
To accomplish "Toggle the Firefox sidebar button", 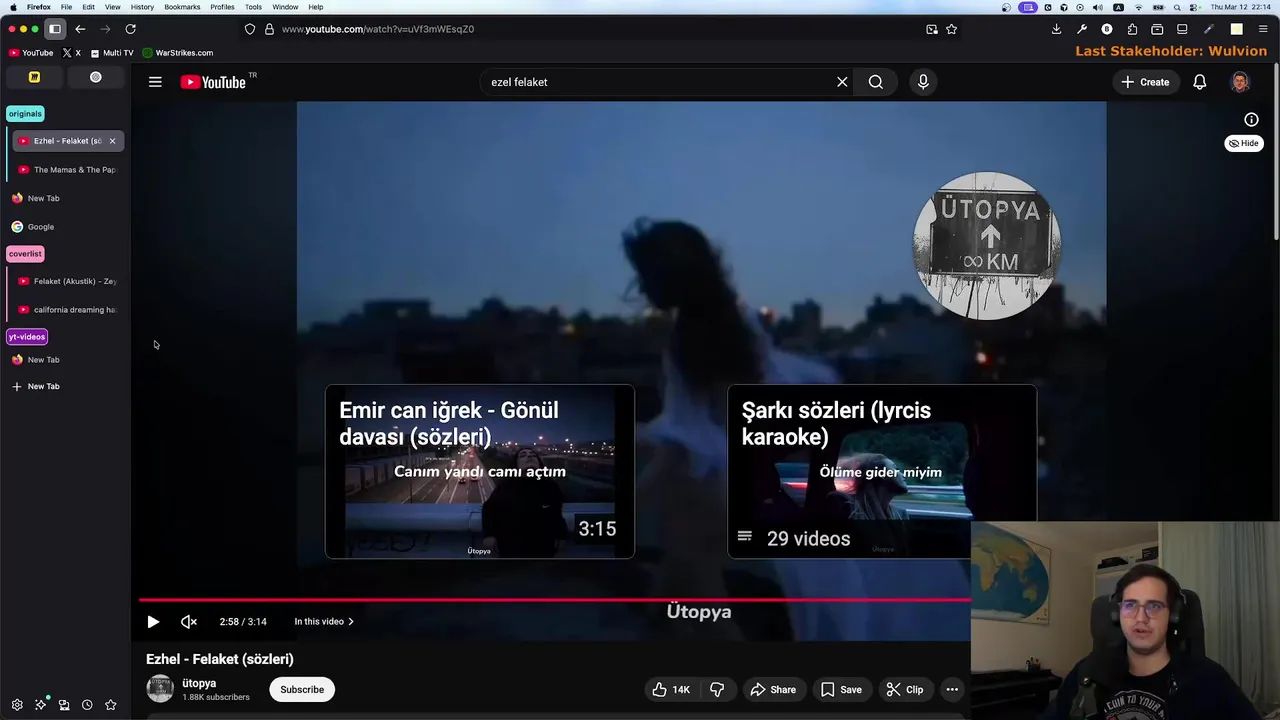I will click(x=55, y=29).
